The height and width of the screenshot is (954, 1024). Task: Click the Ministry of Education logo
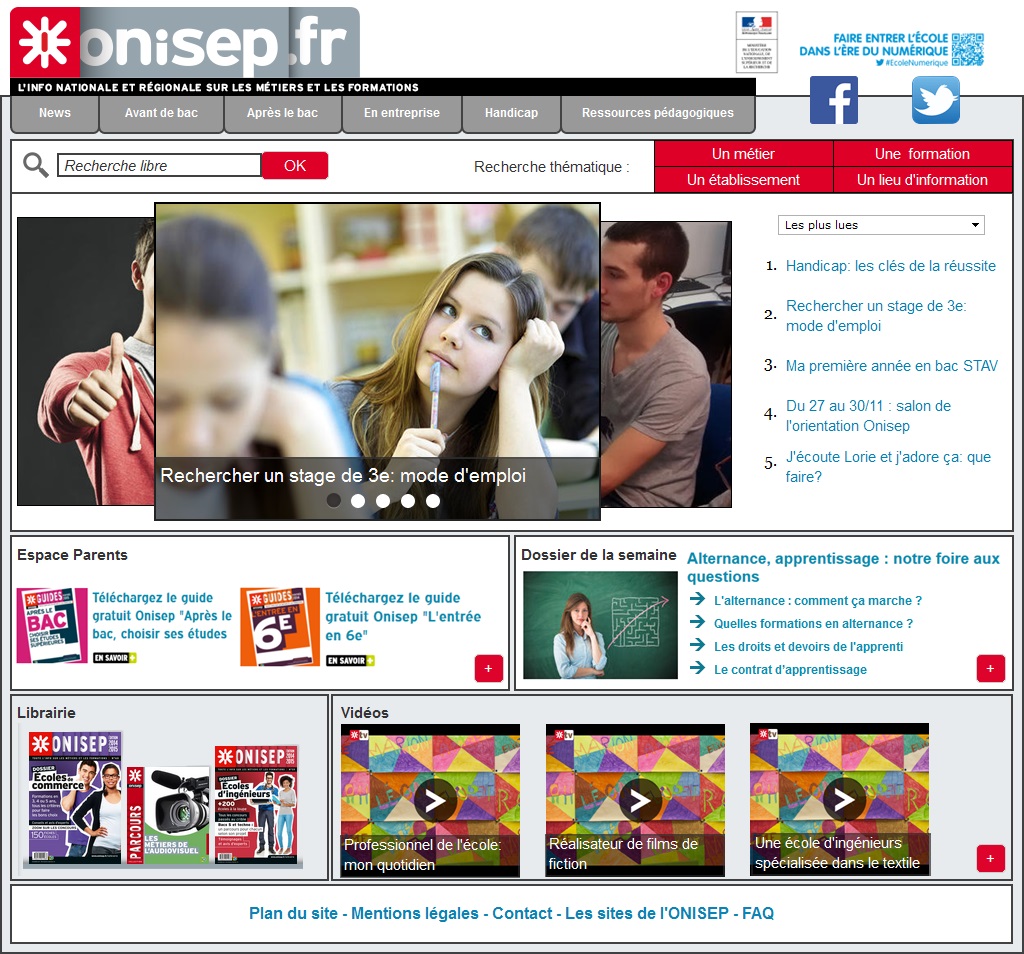click(756, 42)
